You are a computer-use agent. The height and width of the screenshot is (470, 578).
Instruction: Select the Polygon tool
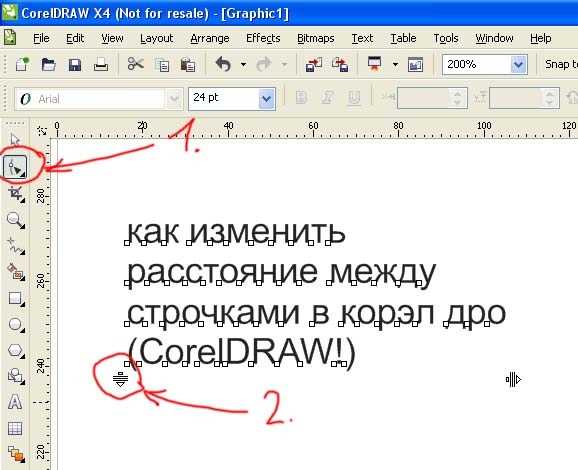pyautogui.click(x=15, y=350)
